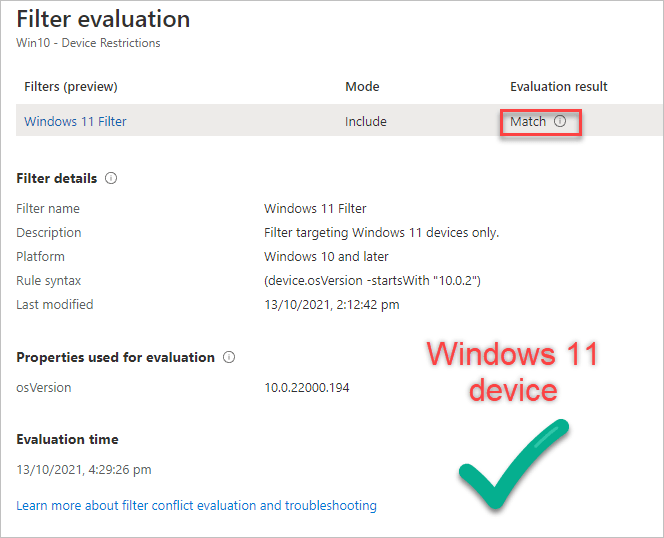This screenshot has width=664, height=538.
Task: Click info icon beside Properties used for evaluation
Action: (229, 357)
